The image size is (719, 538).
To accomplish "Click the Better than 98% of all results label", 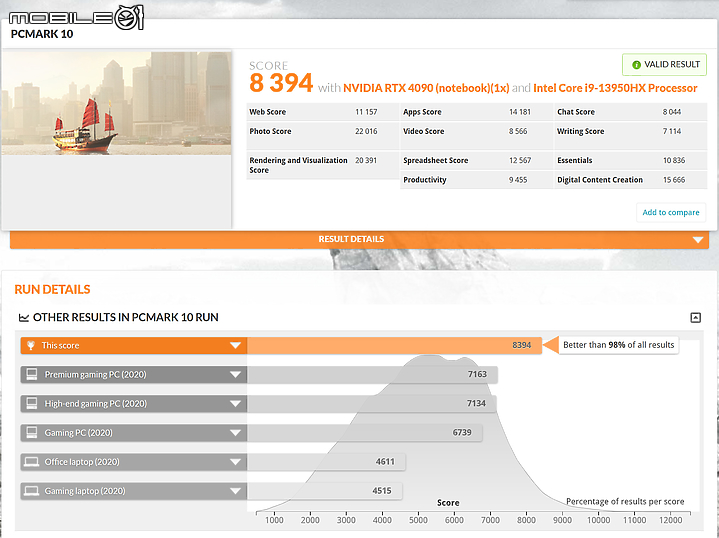I will click(619, 345).
